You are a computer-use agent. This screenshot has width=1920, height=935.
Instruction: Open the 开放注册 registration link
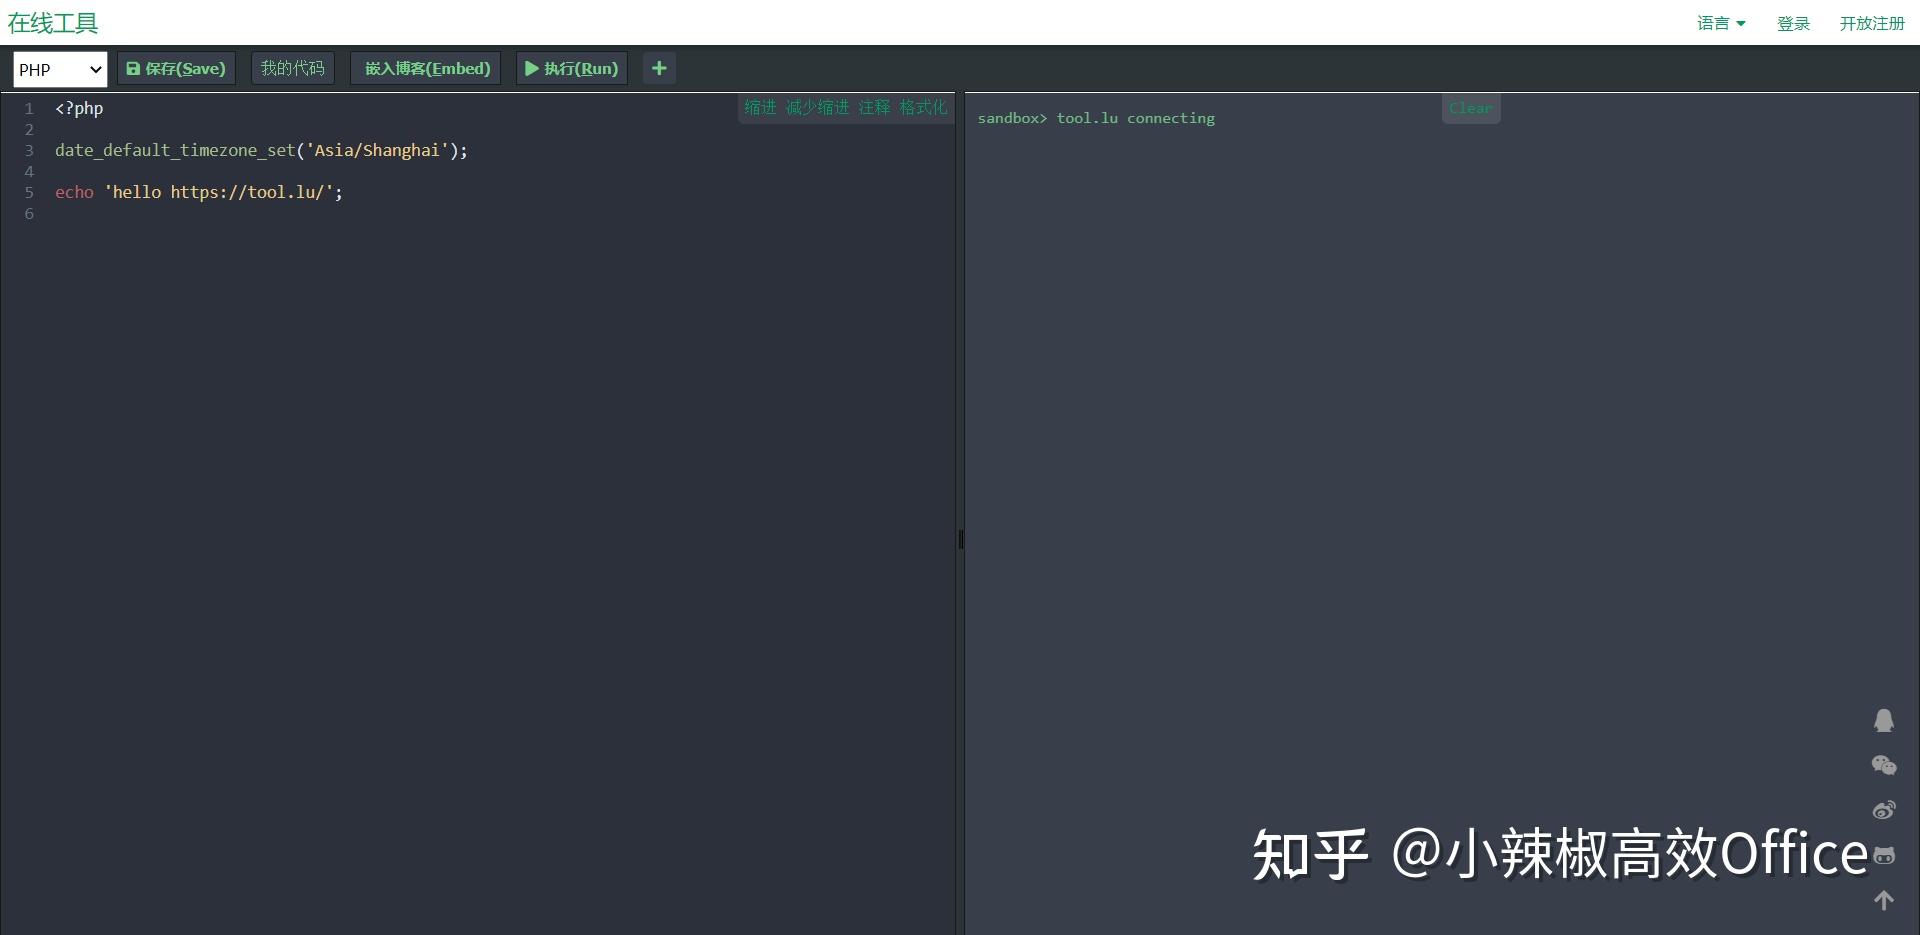[x=1872, y=23]
